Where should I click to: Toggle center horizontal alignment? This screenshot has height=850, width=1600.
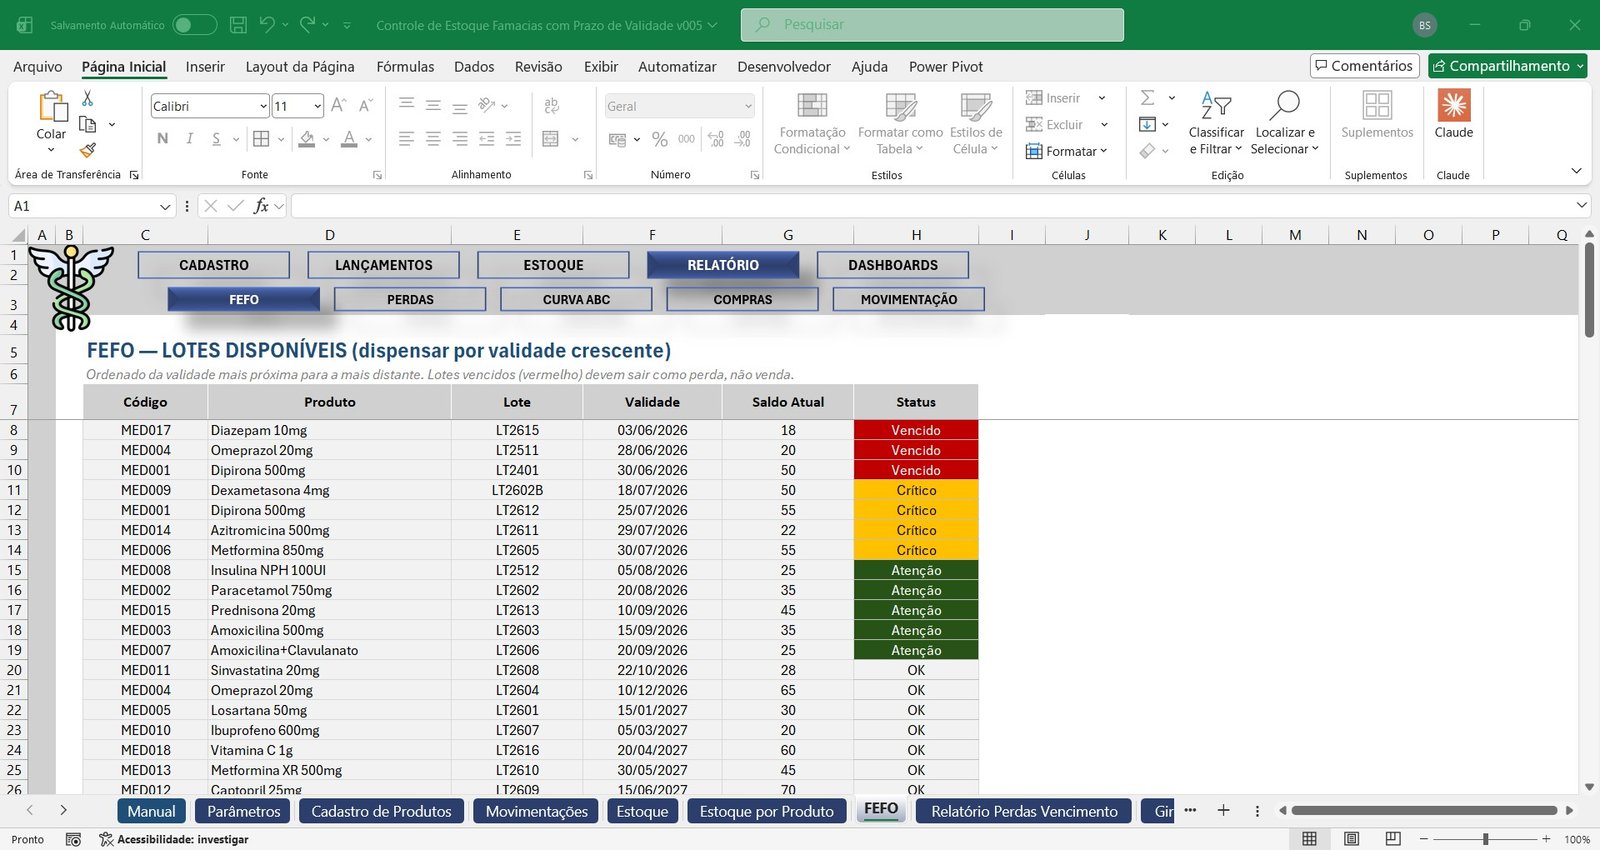click(x=433, y=139)
